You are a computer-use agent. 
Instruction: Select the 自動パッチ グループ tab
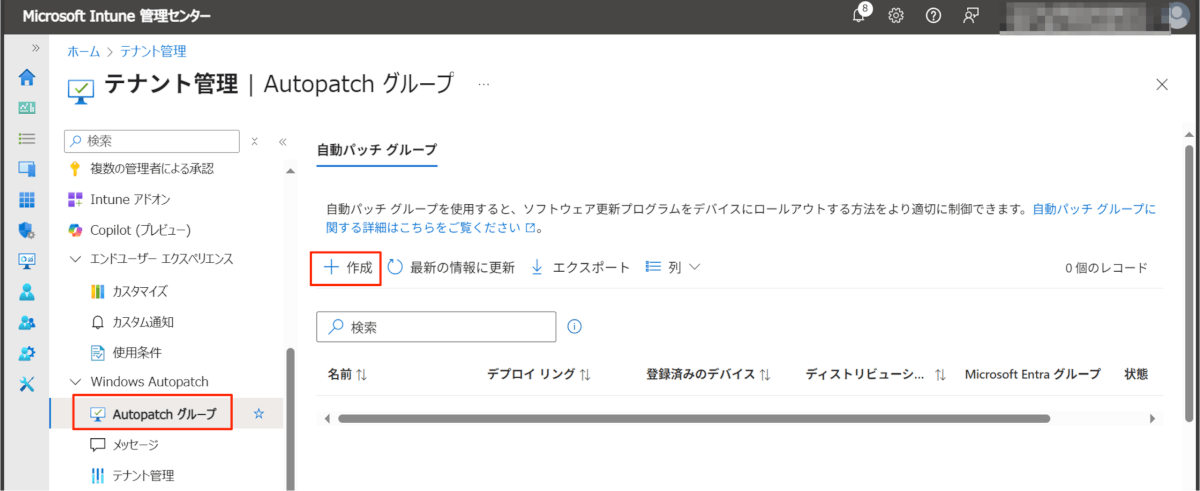377,149
